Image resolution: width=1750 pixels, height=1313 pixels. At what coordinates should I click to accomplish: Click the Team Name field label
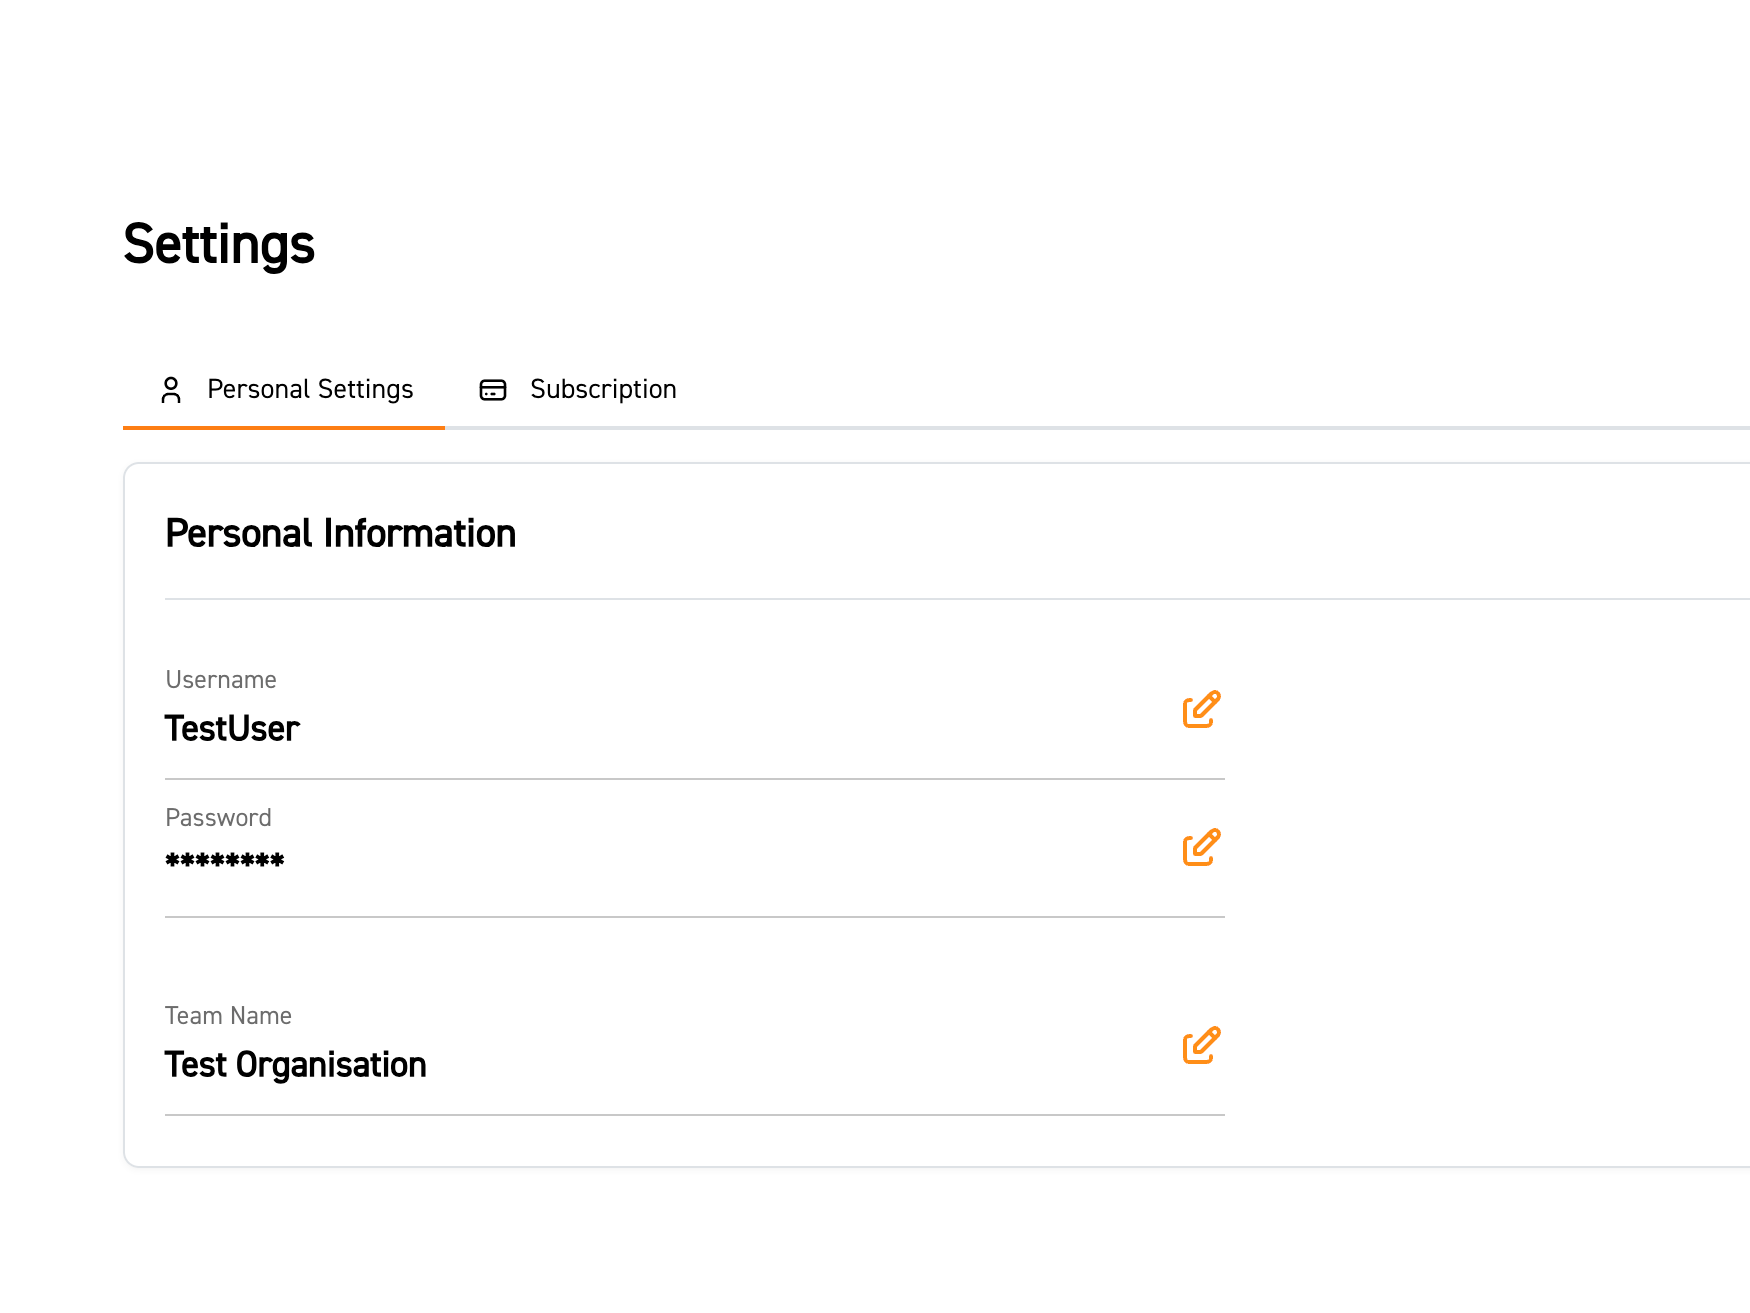[x=228, y=1015]
